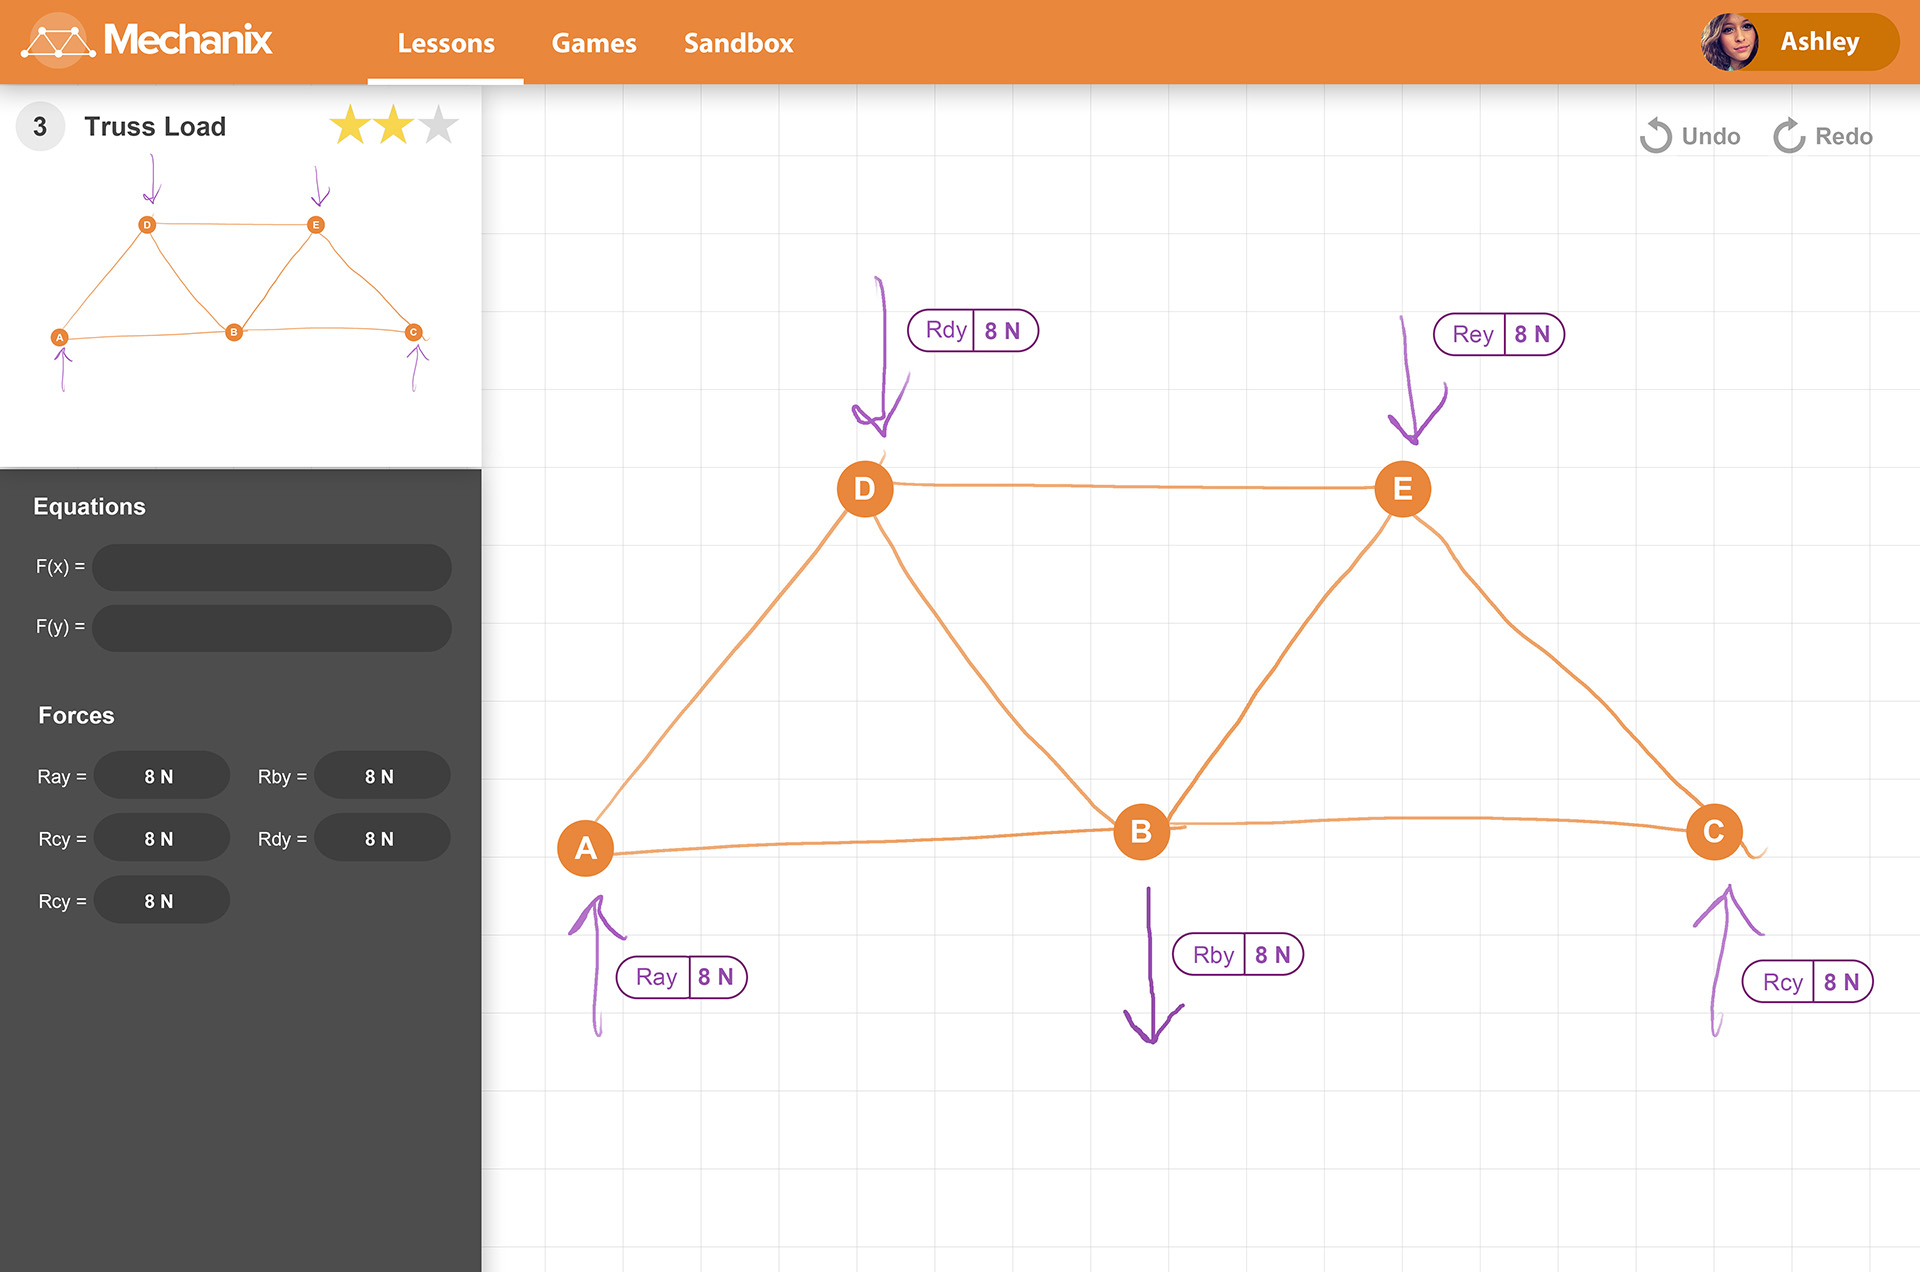Select node E in the preview thumbnail
Viewport: 1920px width, 1272px height.
tap(316, 225)
